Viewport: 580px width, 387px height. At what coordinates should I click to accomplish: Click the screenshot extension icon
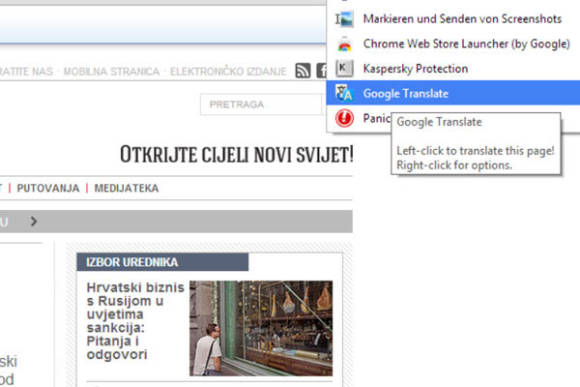tap(344, 19)
